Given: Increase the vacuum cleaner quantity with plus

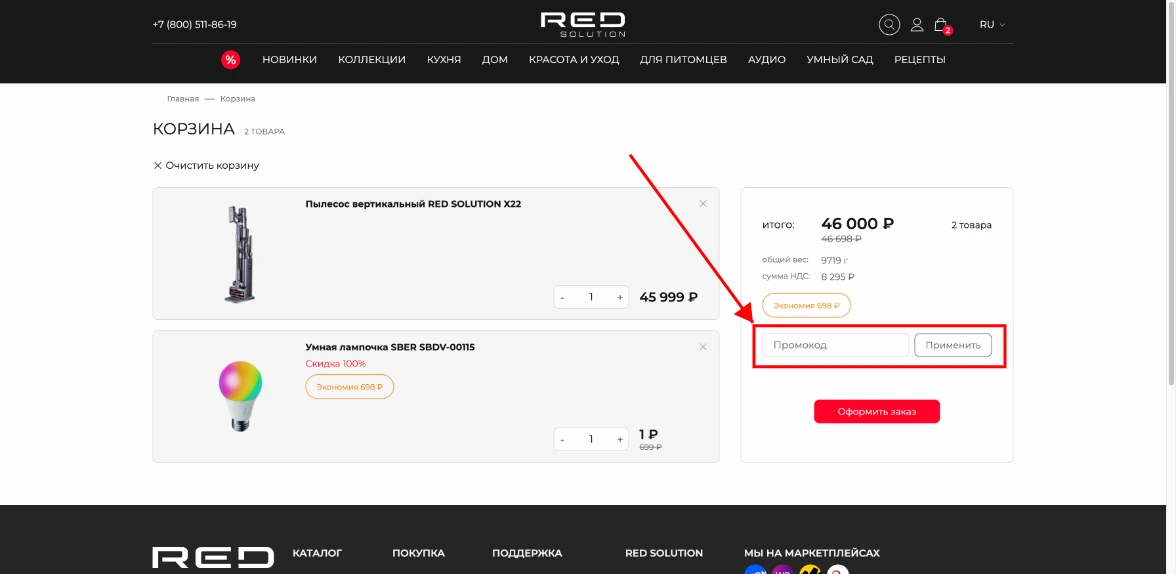Looking at the screenshot, I should point(620,297).
